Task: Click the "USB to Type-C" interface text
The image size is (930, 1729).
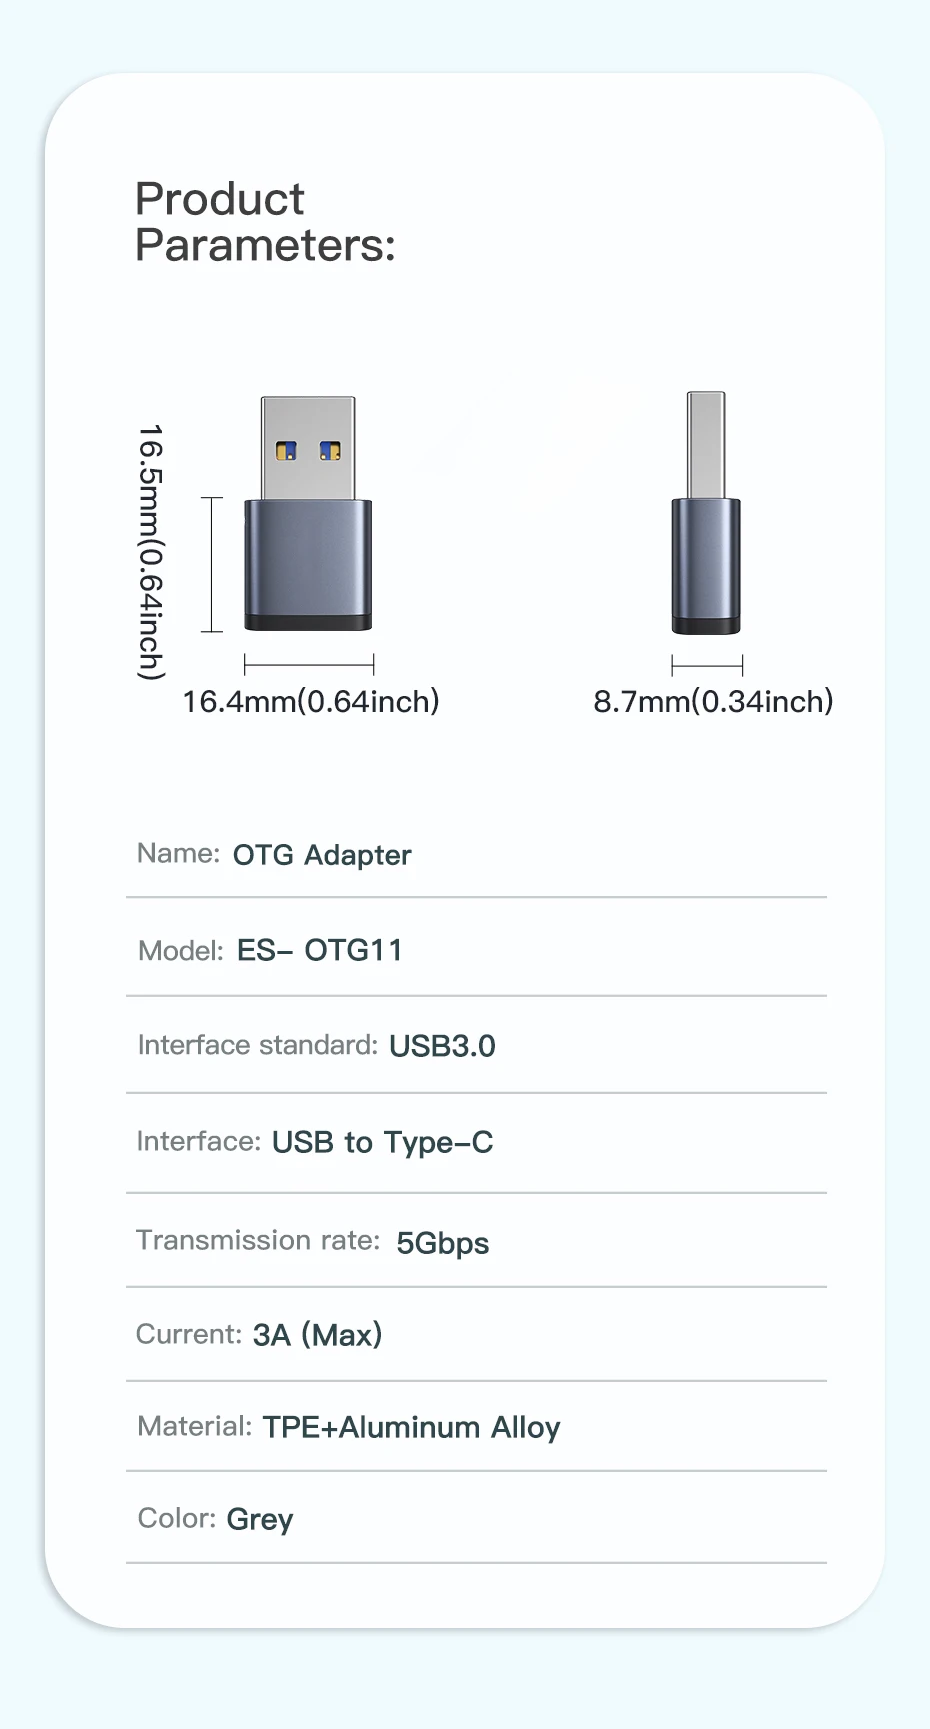Action: 382,1142
